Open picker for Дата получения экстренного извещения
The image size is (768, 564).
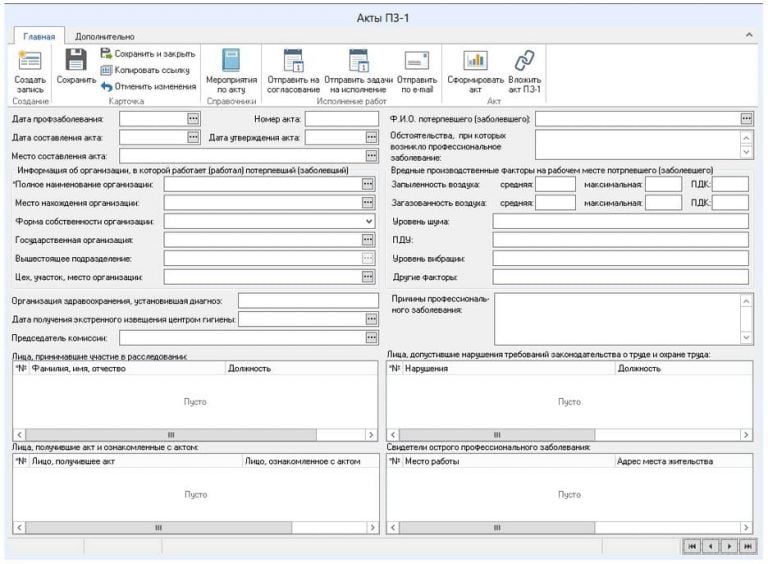click(x=372, y=319)
